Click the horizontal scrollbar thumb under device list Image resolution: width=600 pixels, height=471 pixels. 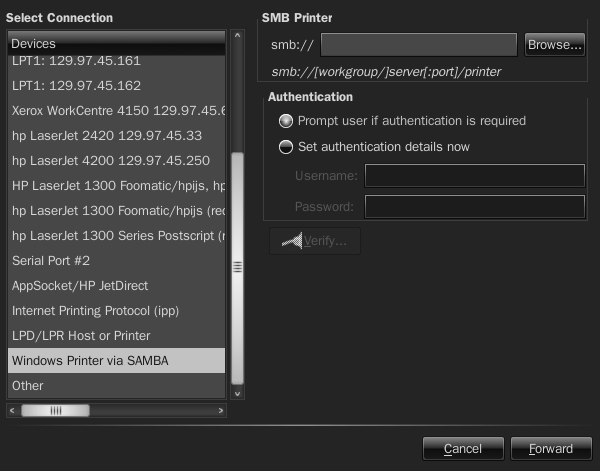(55, 411)
